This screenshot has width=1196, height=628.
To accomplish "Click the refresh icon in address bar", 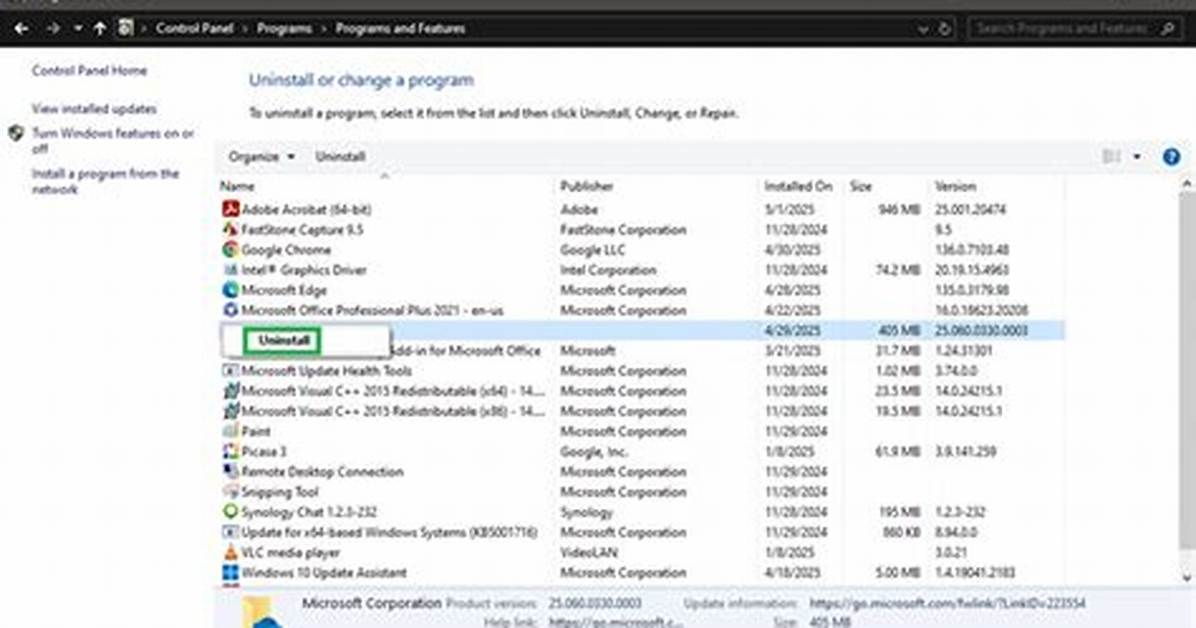I will (944, 29).
